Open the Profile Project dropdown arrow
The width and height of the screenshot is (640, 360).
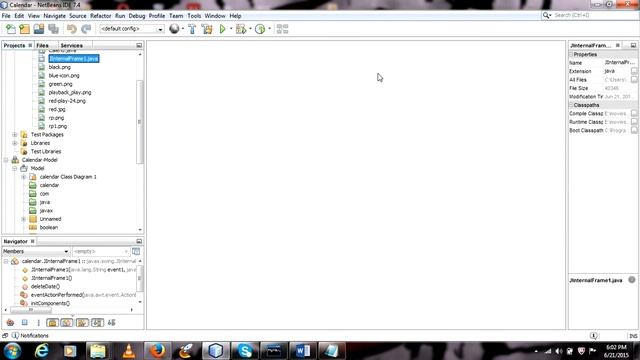(269, 29)
